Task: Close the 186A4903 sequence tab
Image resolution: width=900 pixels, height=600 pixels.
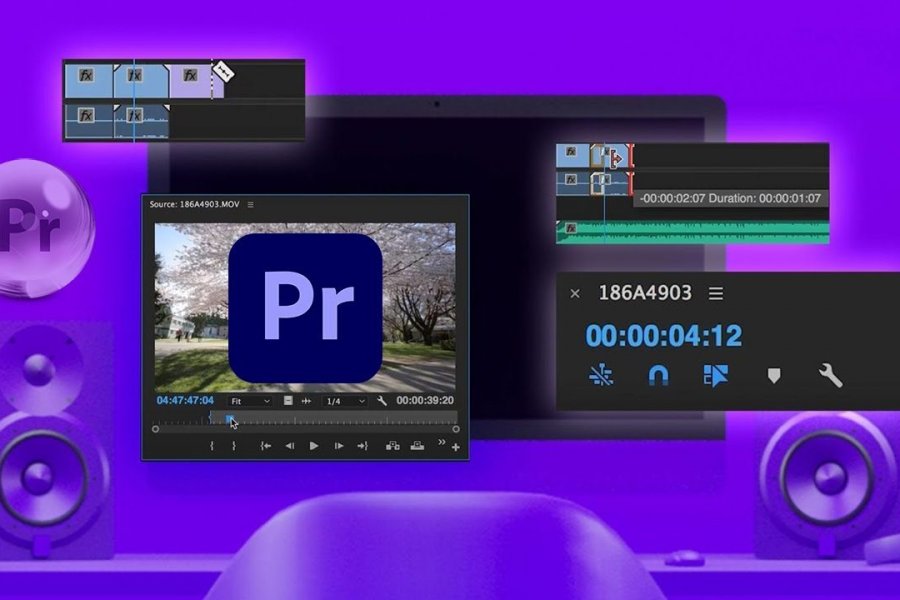Action: click(x=575, y=294)
